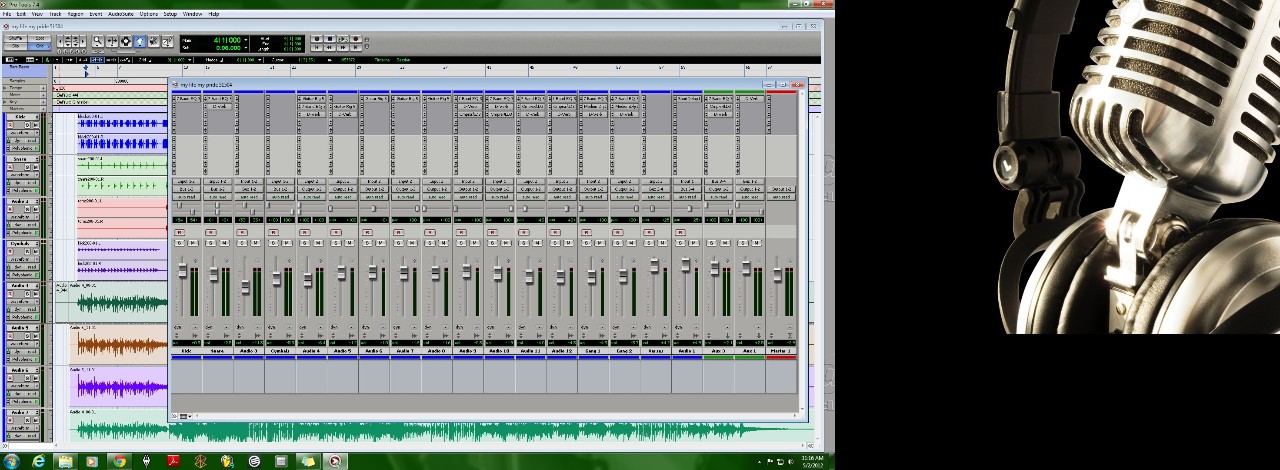Open the output selector on Master channel

pos(780,189)
